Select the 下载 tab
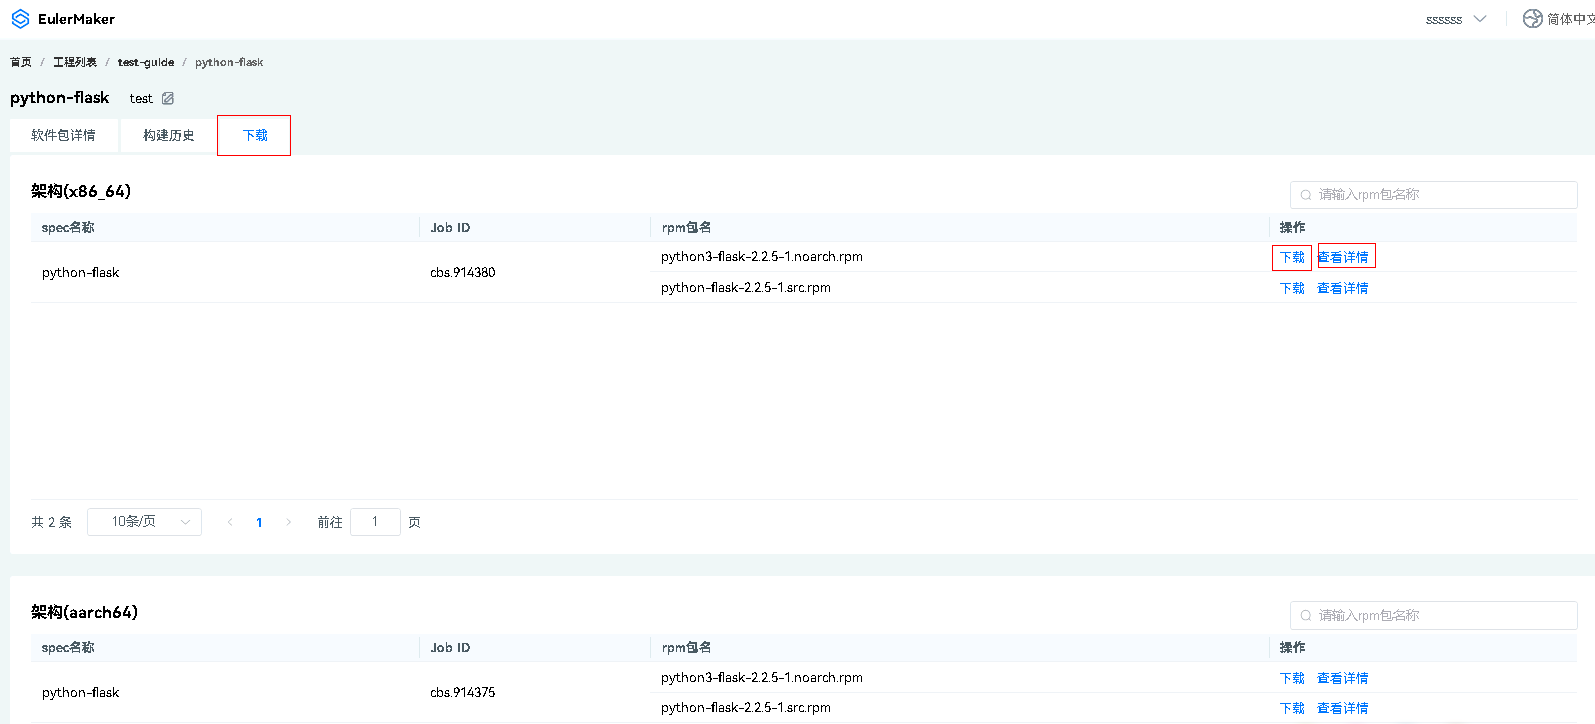 [x=254, y=135]
